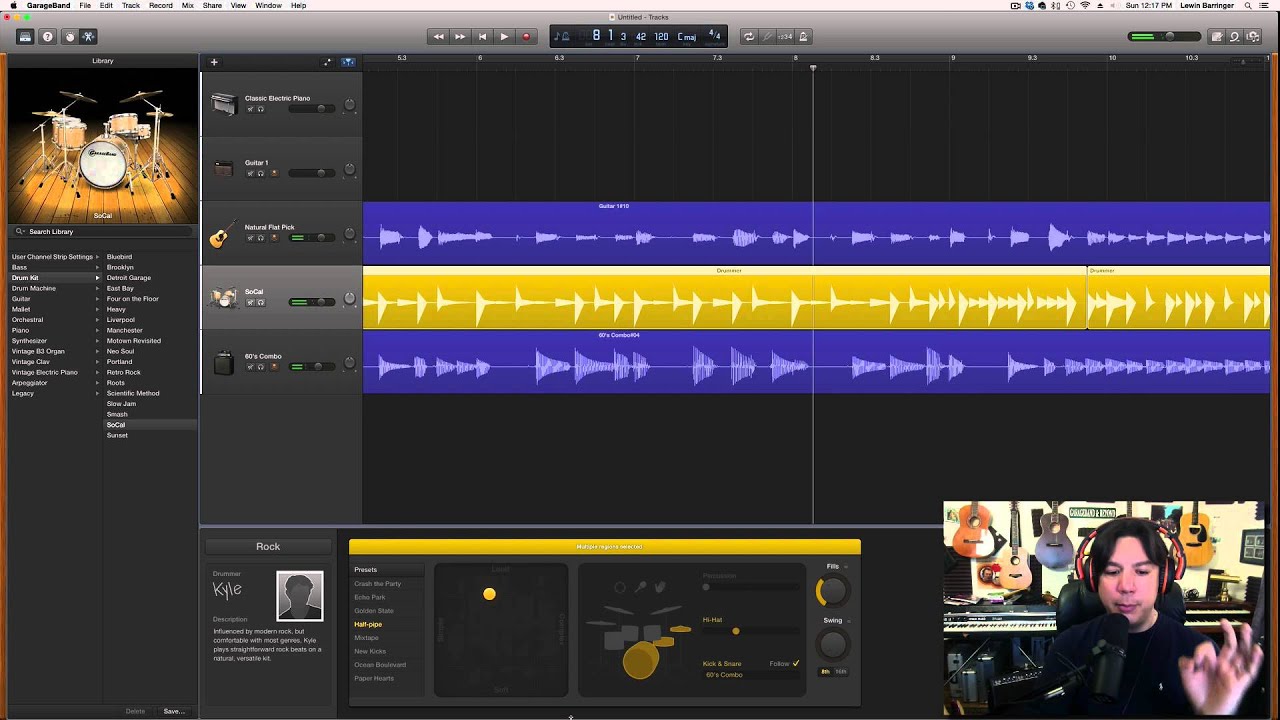Toggle the Follow checkbox for Kick & Snare
Screen dimensions: 1280x720
click(796, 663)
